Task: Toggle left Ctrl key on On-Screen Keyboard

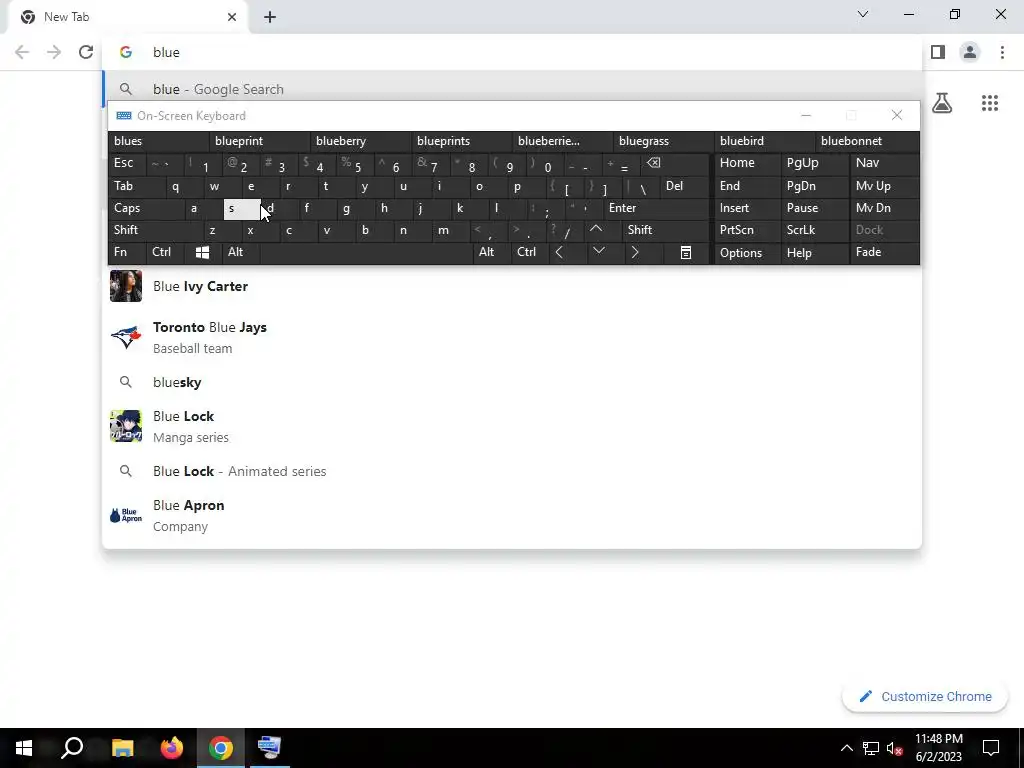Action: [165, 252]
